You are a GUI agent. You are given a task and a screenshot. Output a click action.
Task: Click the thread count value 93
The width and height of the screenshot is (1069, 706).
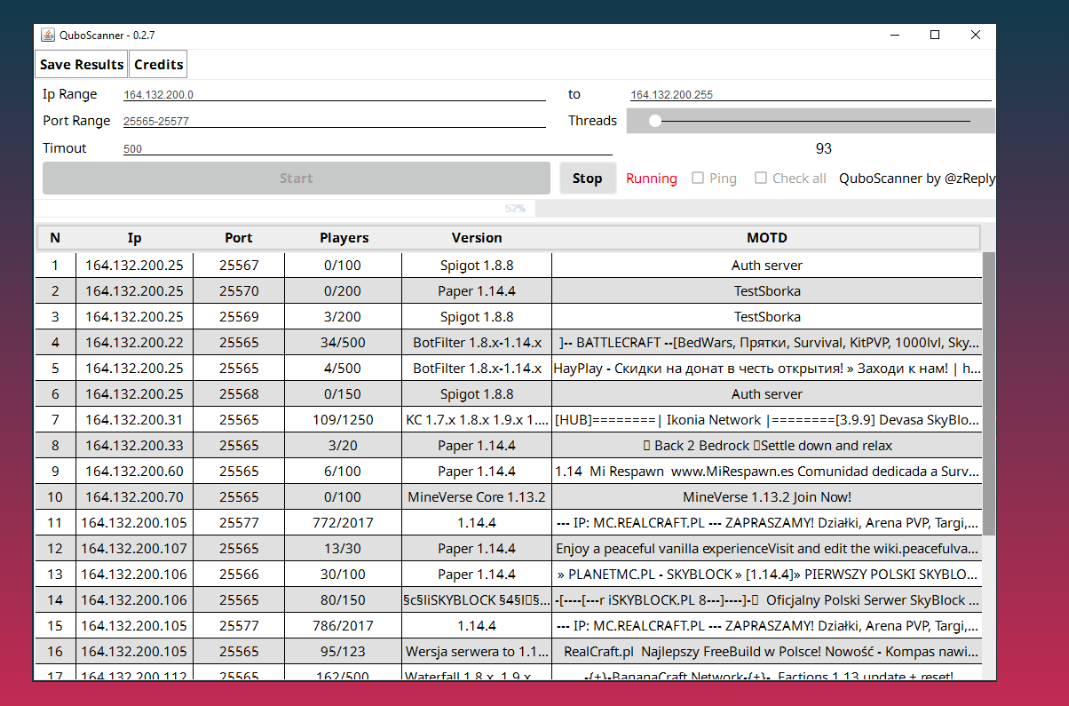[824, 149]
